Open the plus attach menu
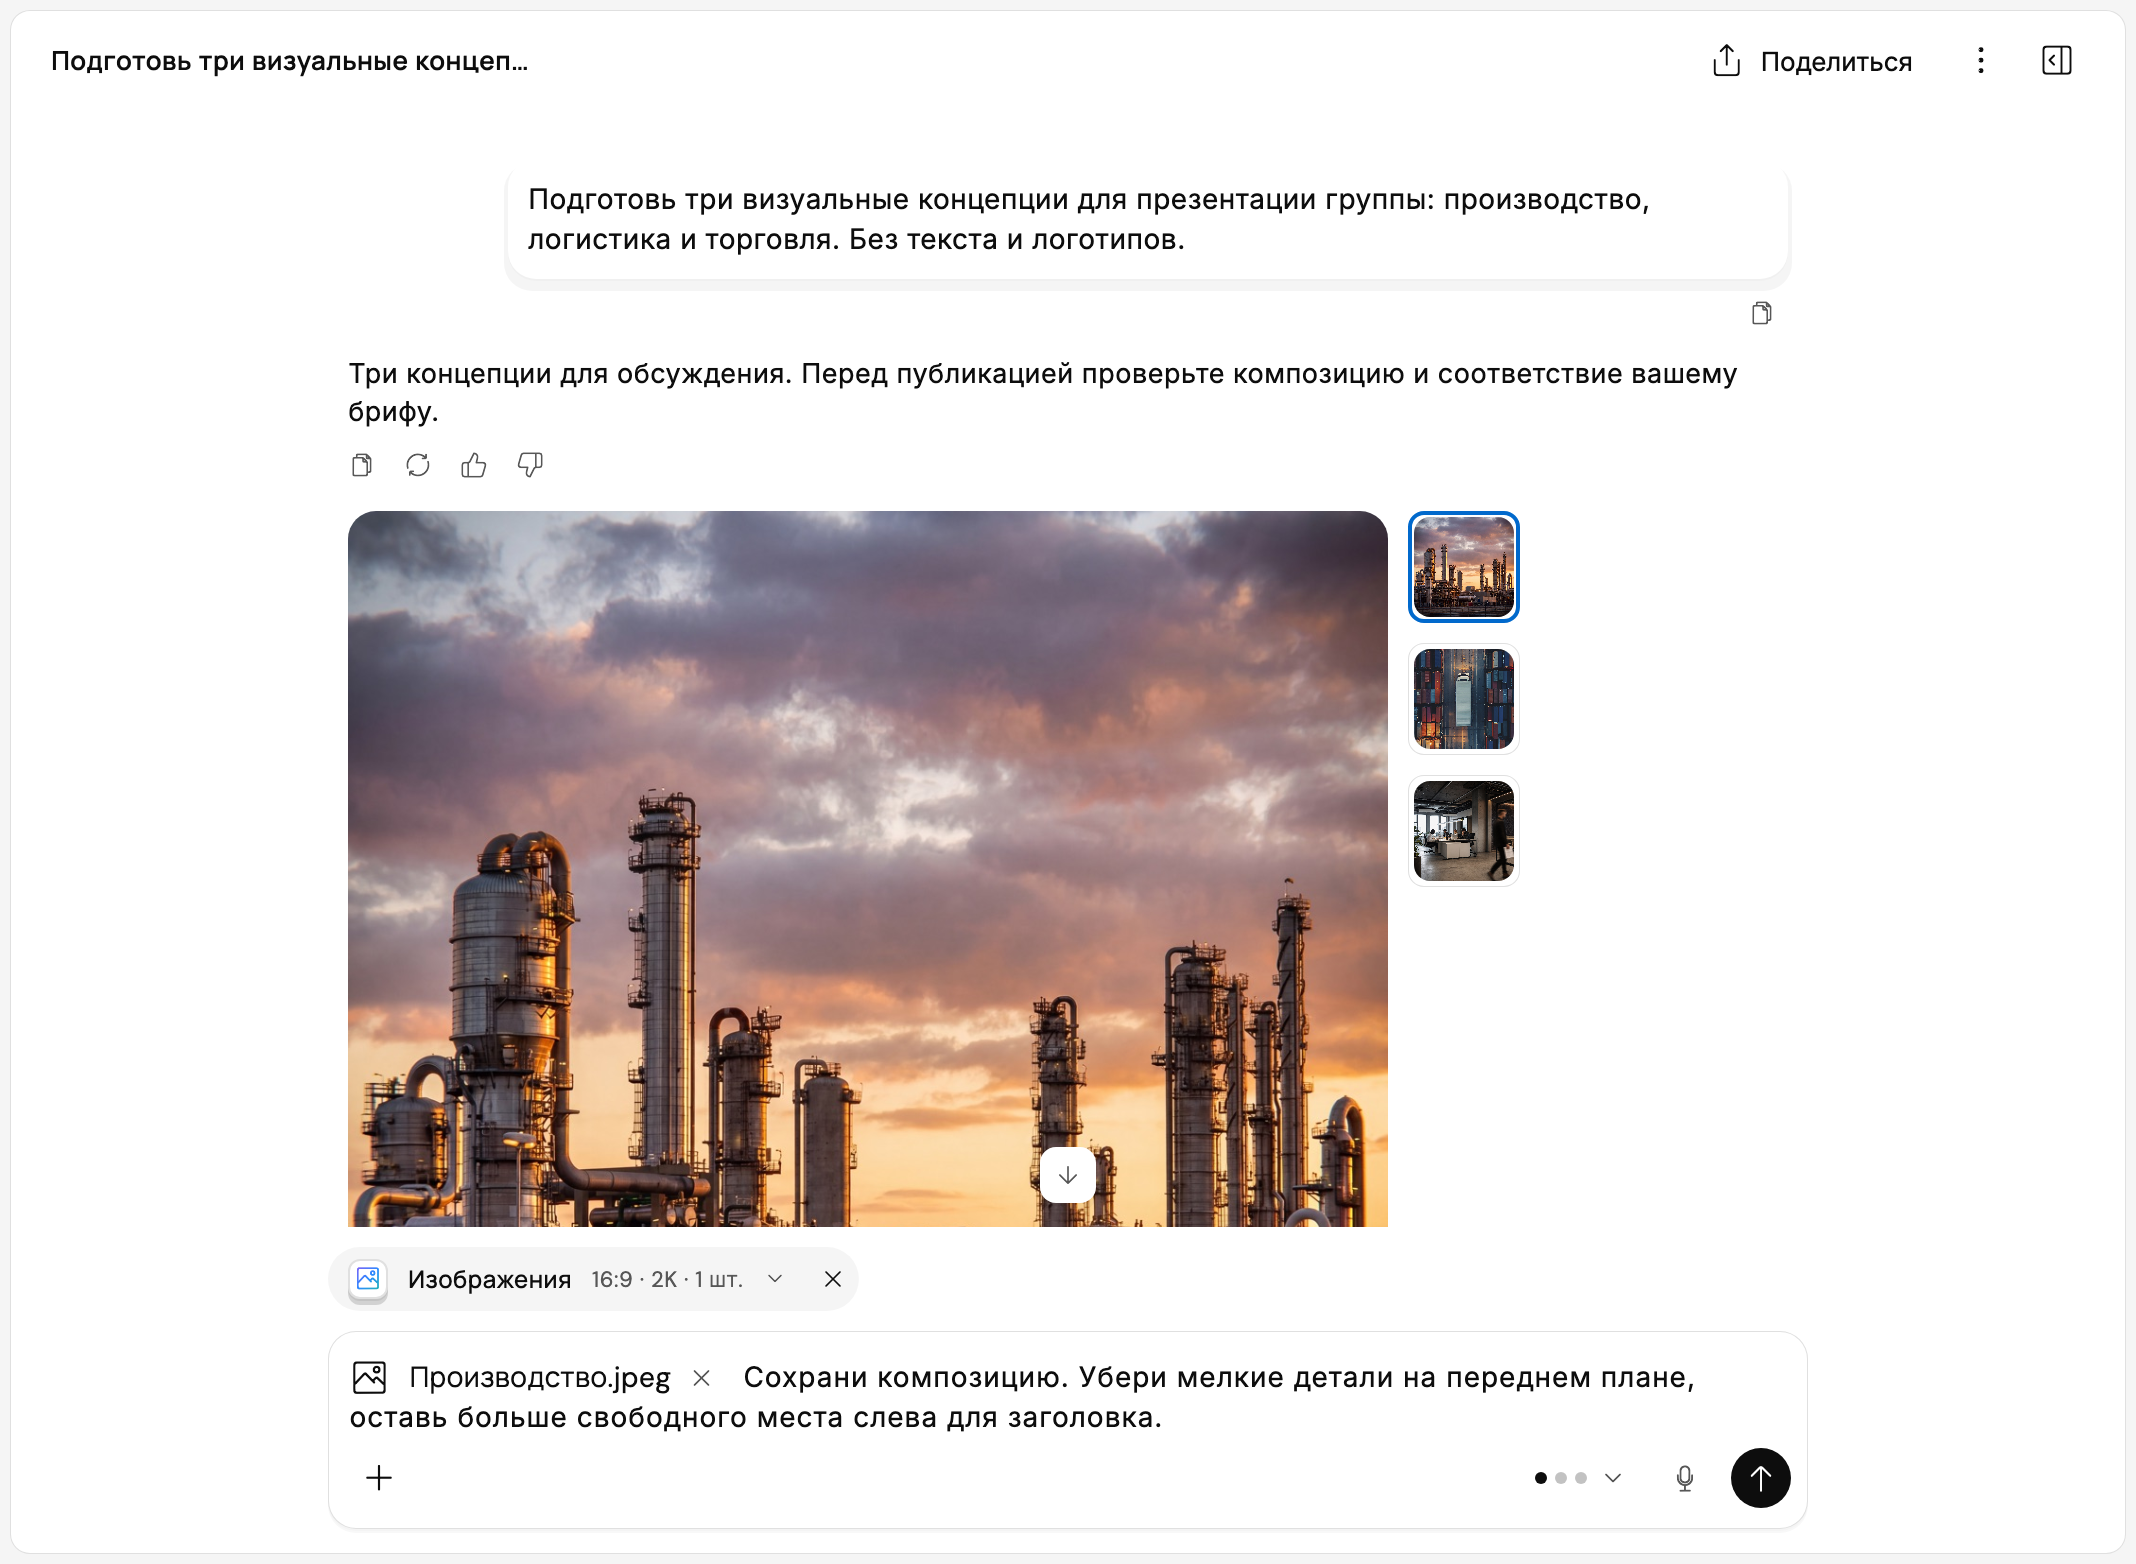This screenshot has height=1564, width=2136. [x=379, y=1478]
